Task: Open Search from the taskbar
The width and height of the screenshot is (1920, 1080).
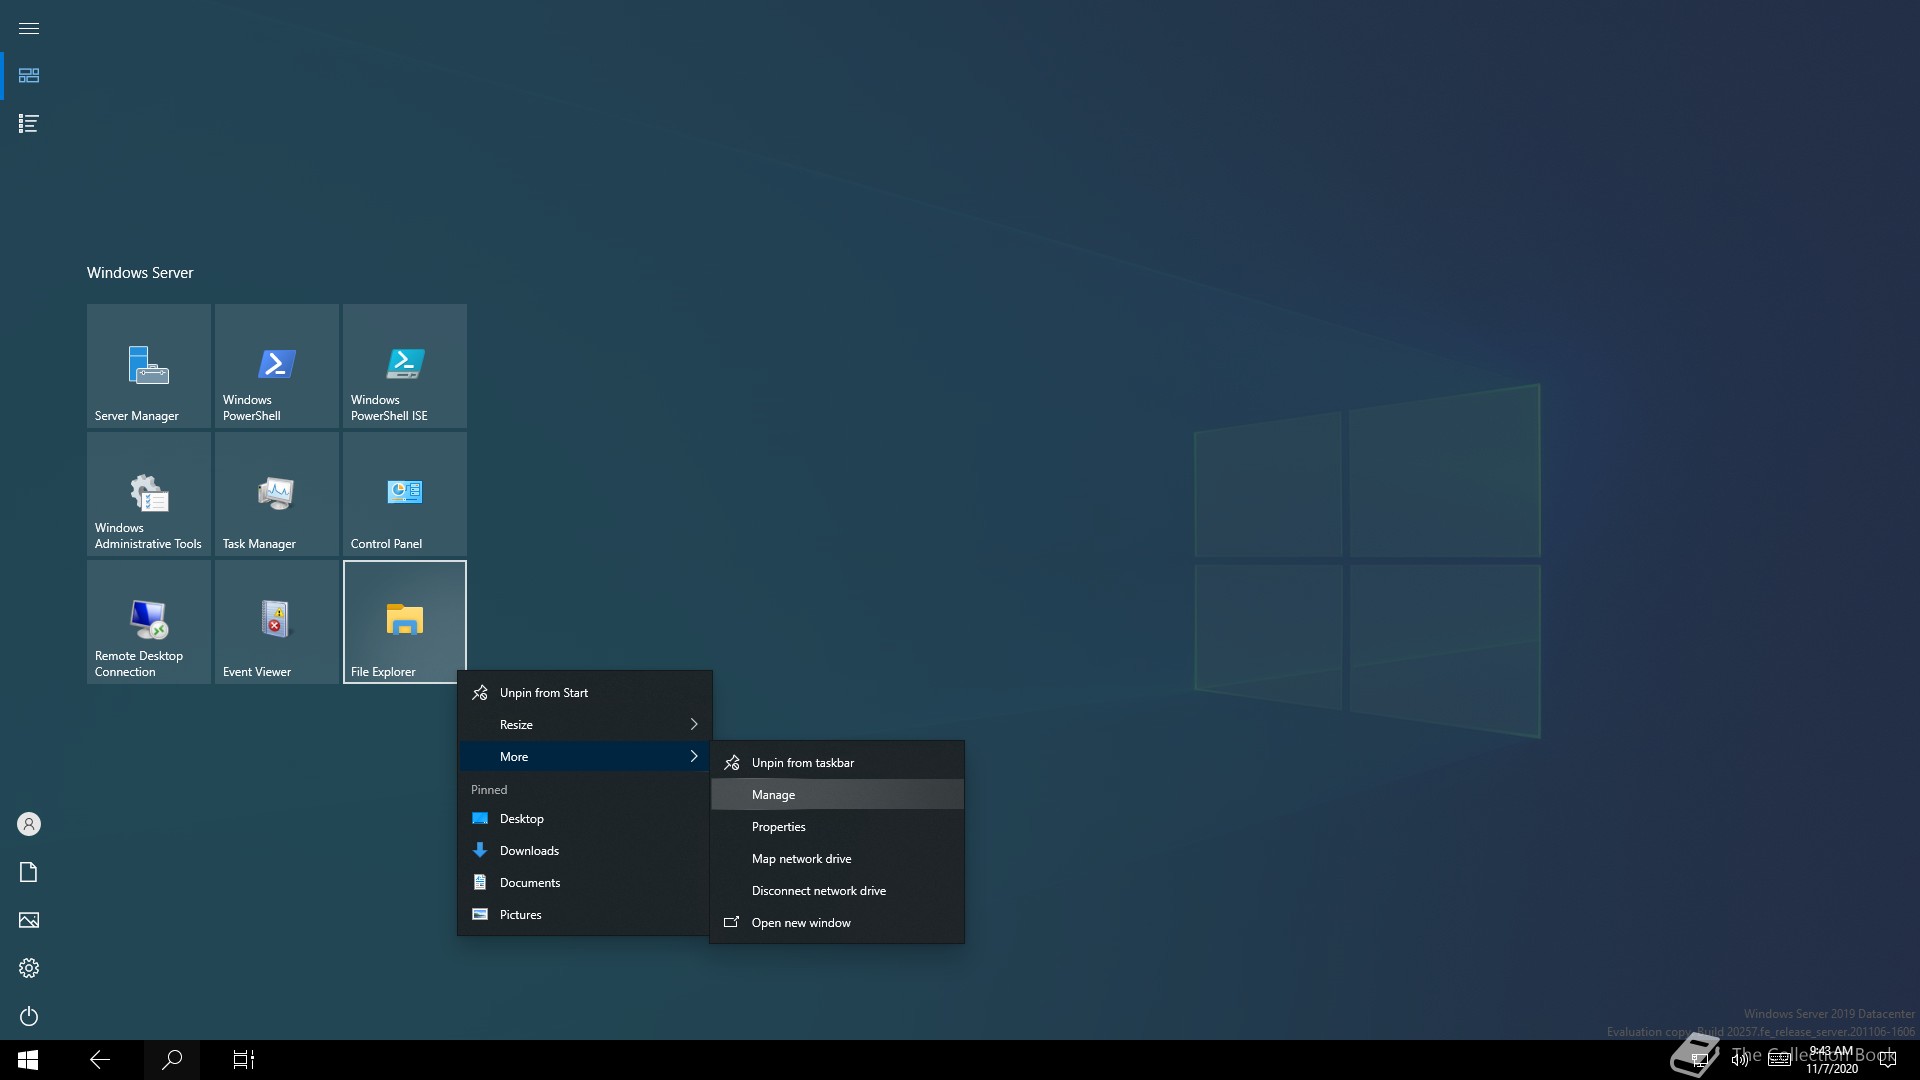Action: 172,1060
